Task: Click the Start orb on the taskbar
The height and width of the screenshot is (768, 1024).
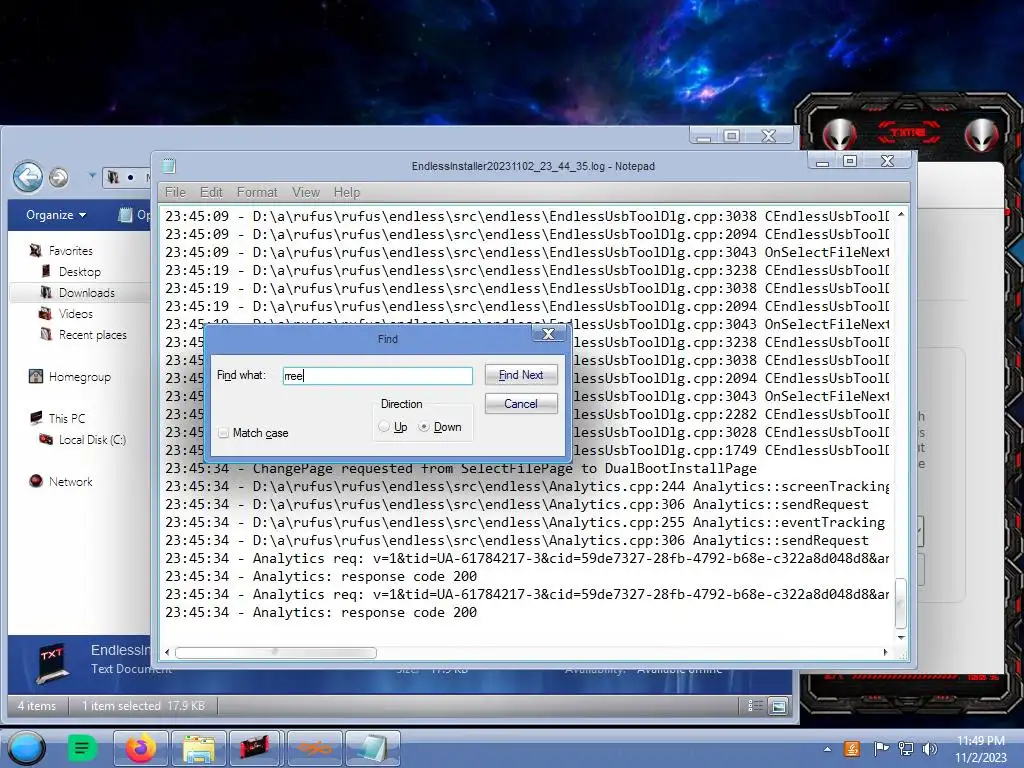Action: tap(26, 748)
